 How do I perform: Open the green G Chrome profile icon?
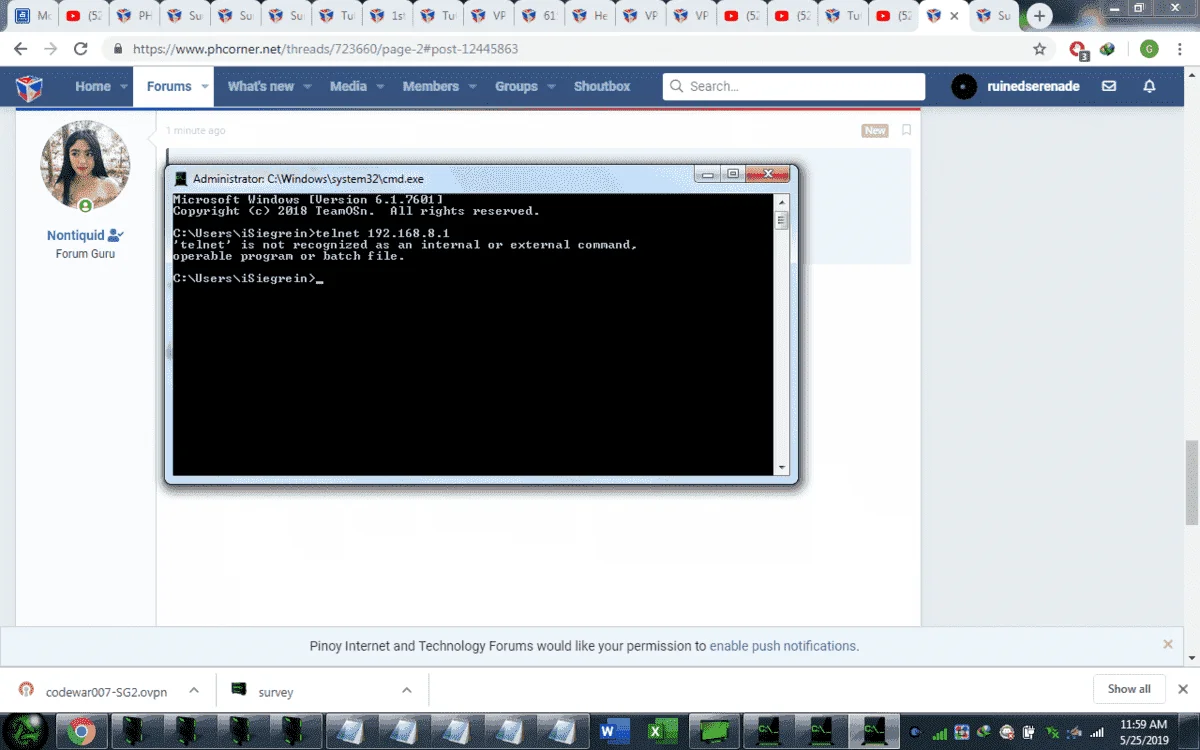click(x=1149, y=48)
